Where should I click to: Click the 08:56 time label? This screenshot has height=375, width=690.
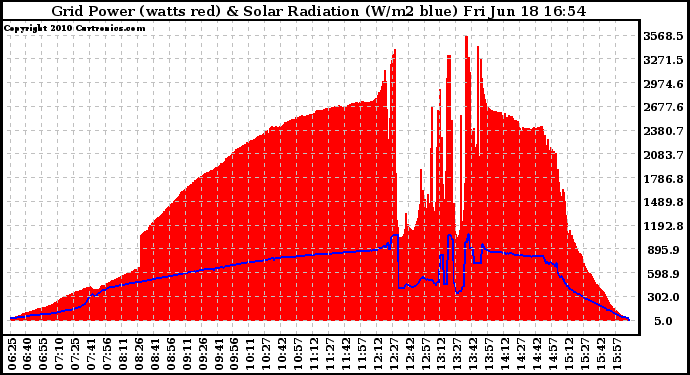pos(172,353)
